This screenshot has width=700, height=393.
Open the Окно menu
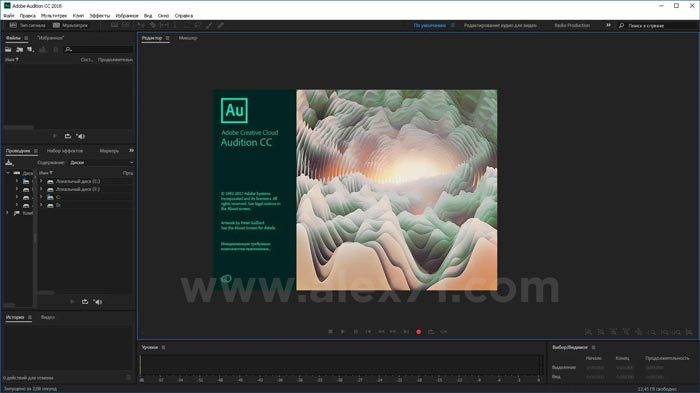163,16
